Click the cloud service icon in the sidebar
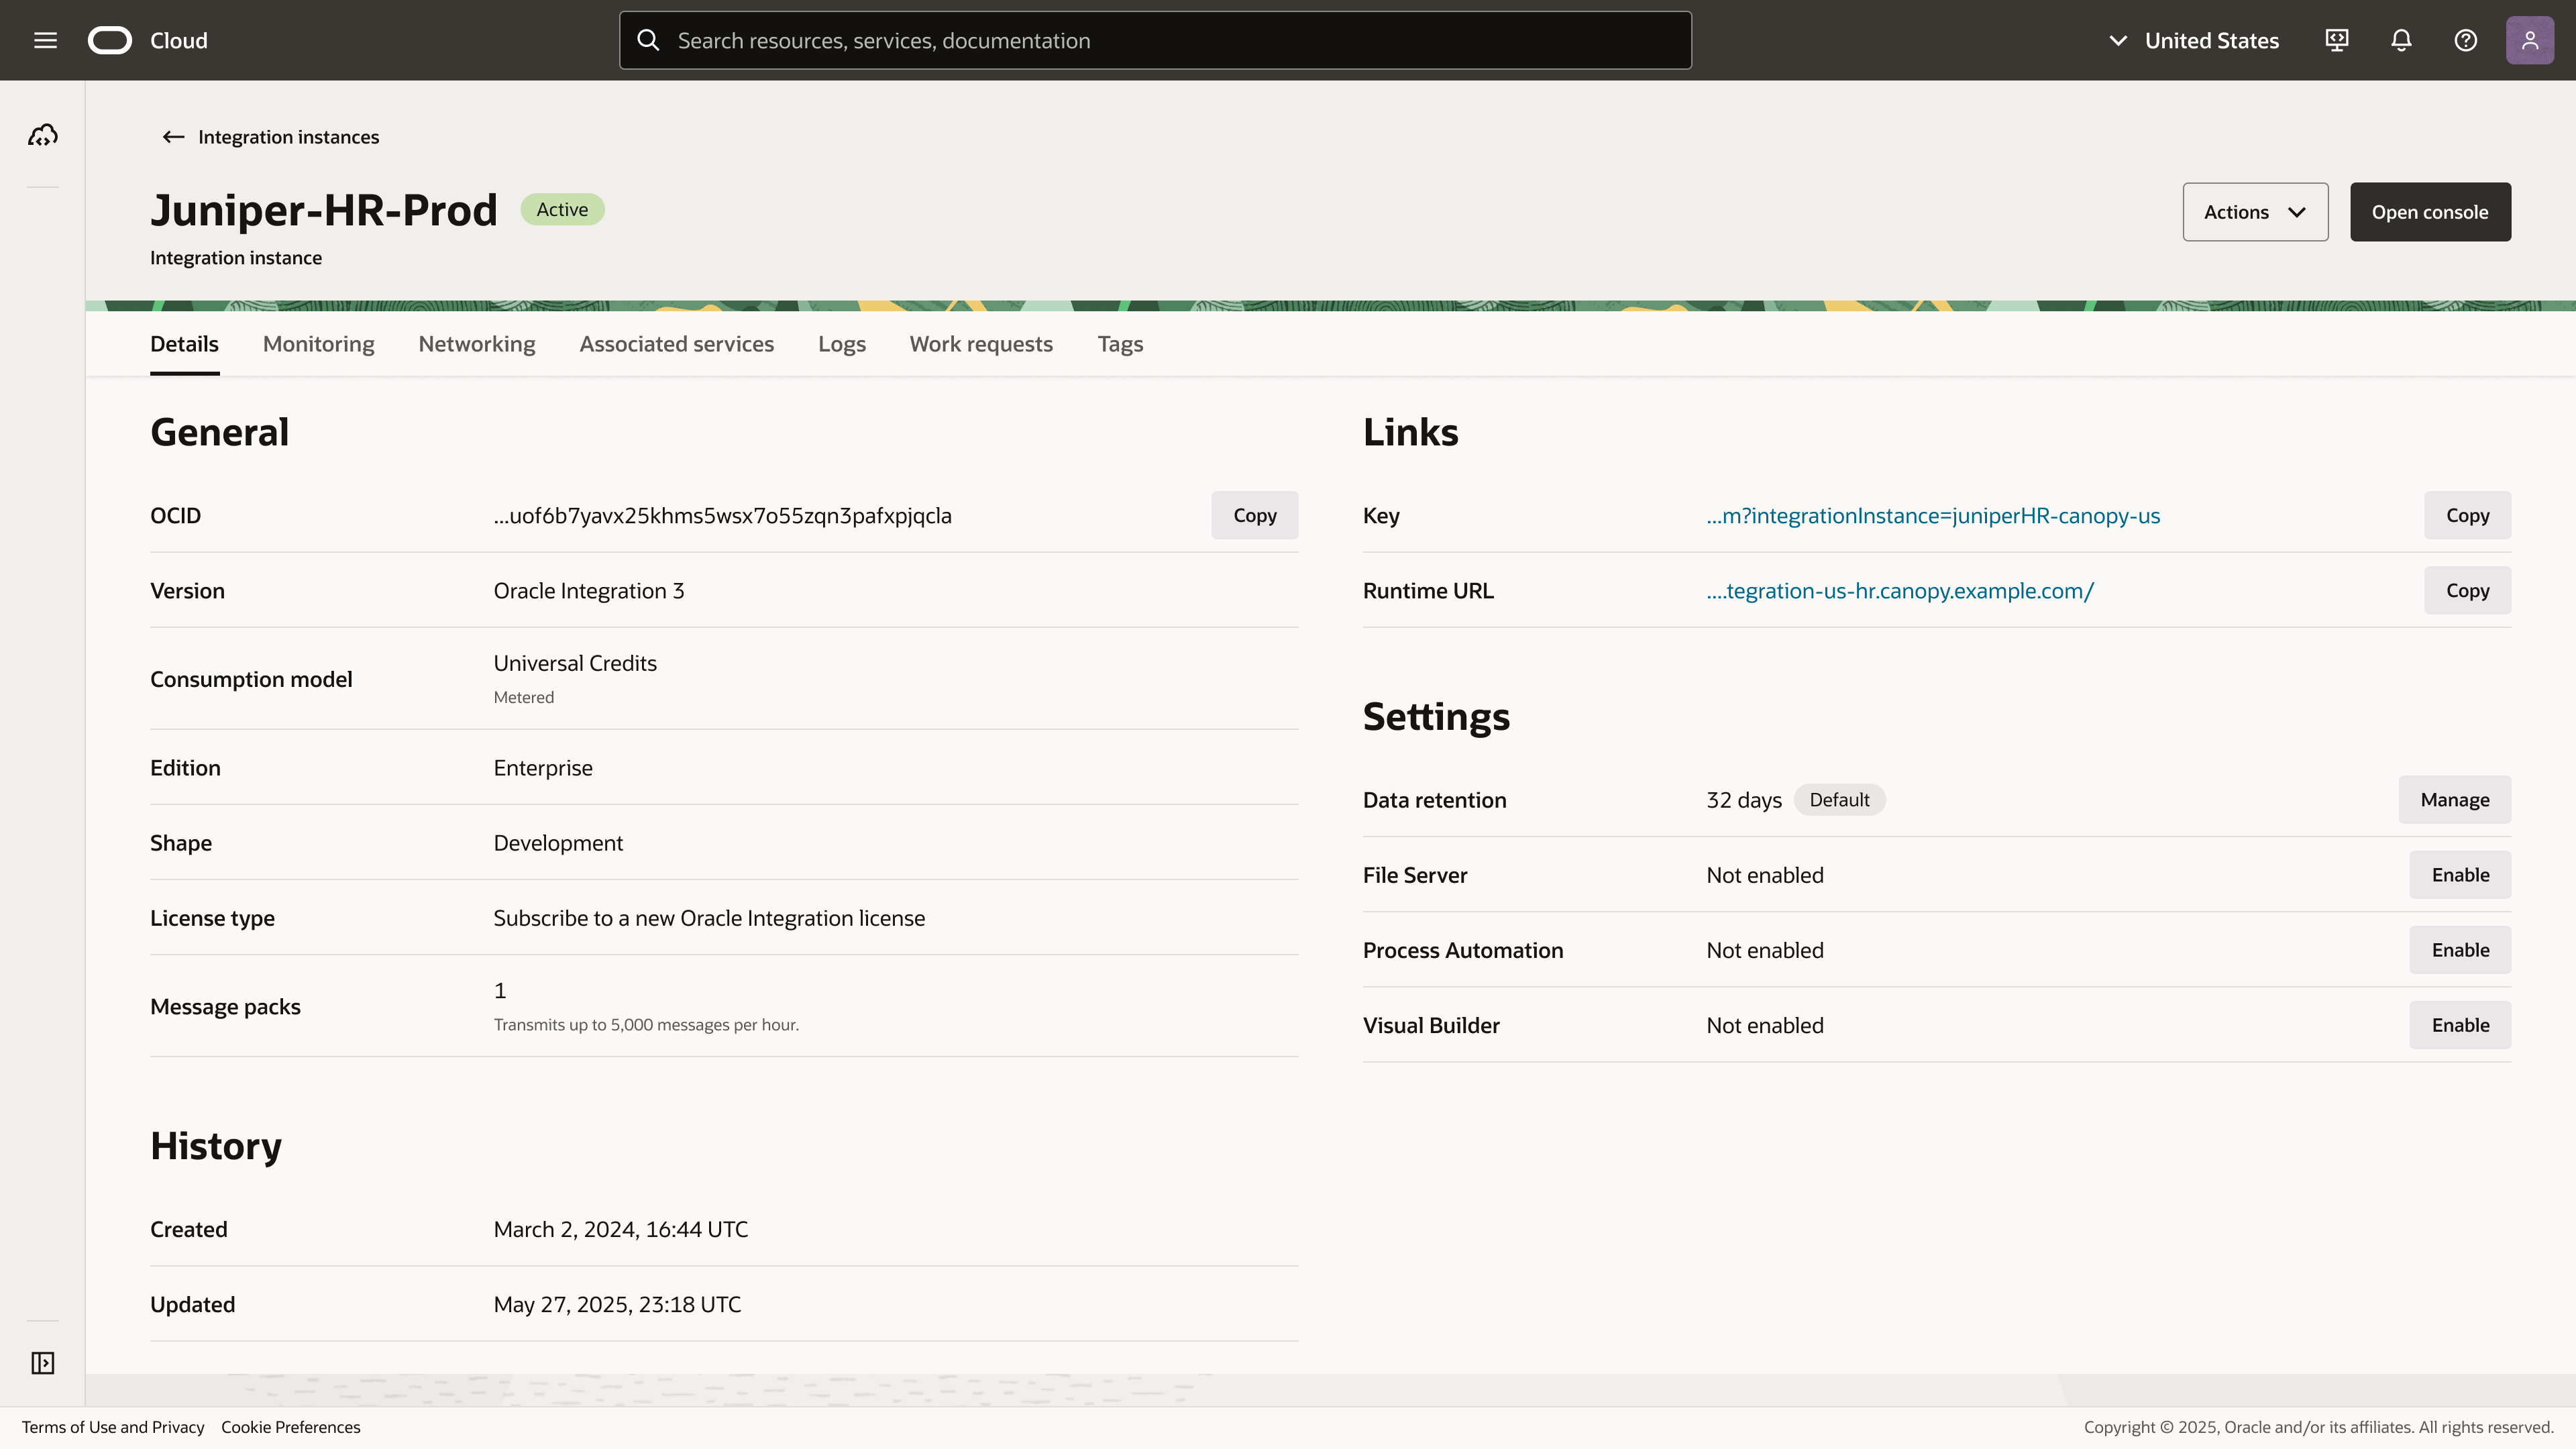Image resolution: width=2576 pixels, height=1449 pixels. [x=43, y=134]
